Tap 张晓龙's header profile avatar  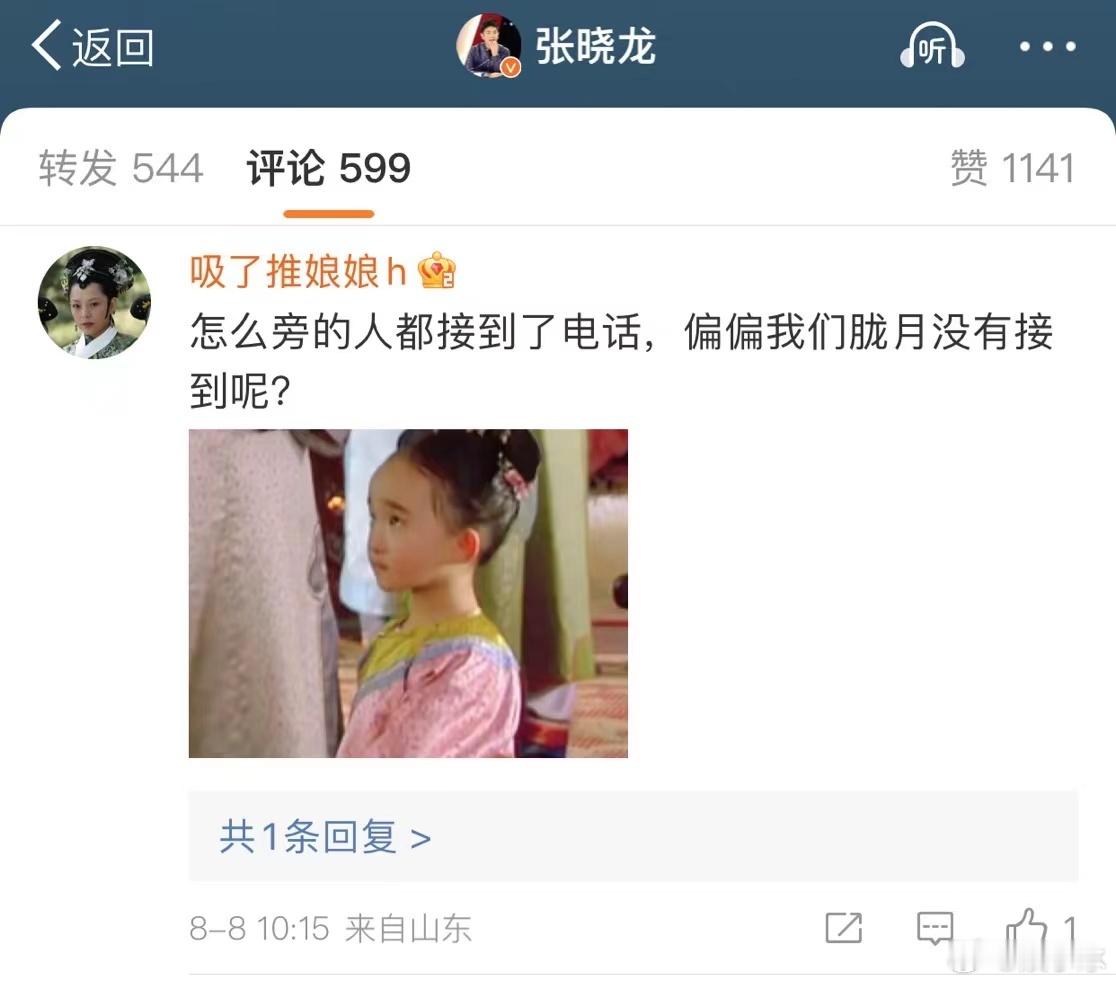488,45
